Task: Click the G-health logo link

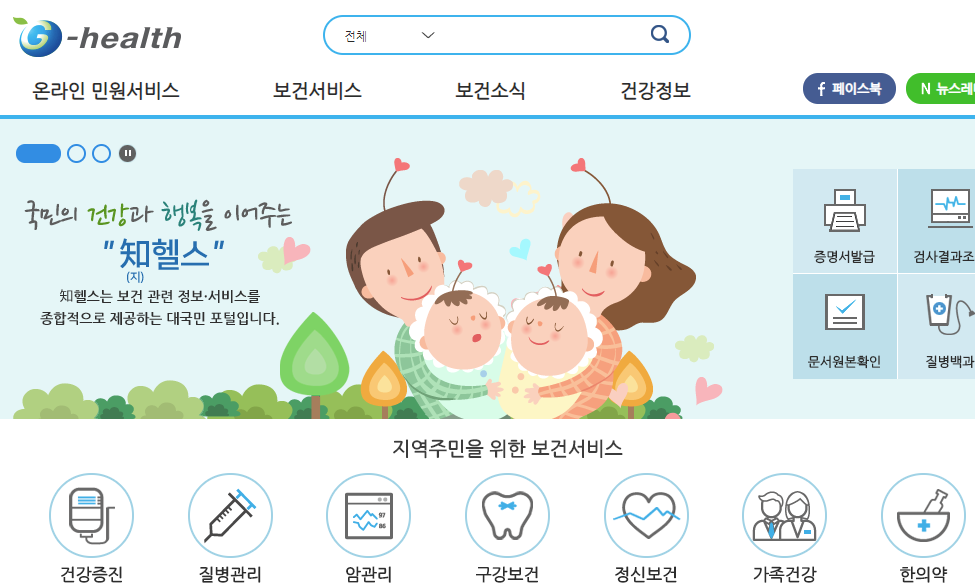Action: 97,37
